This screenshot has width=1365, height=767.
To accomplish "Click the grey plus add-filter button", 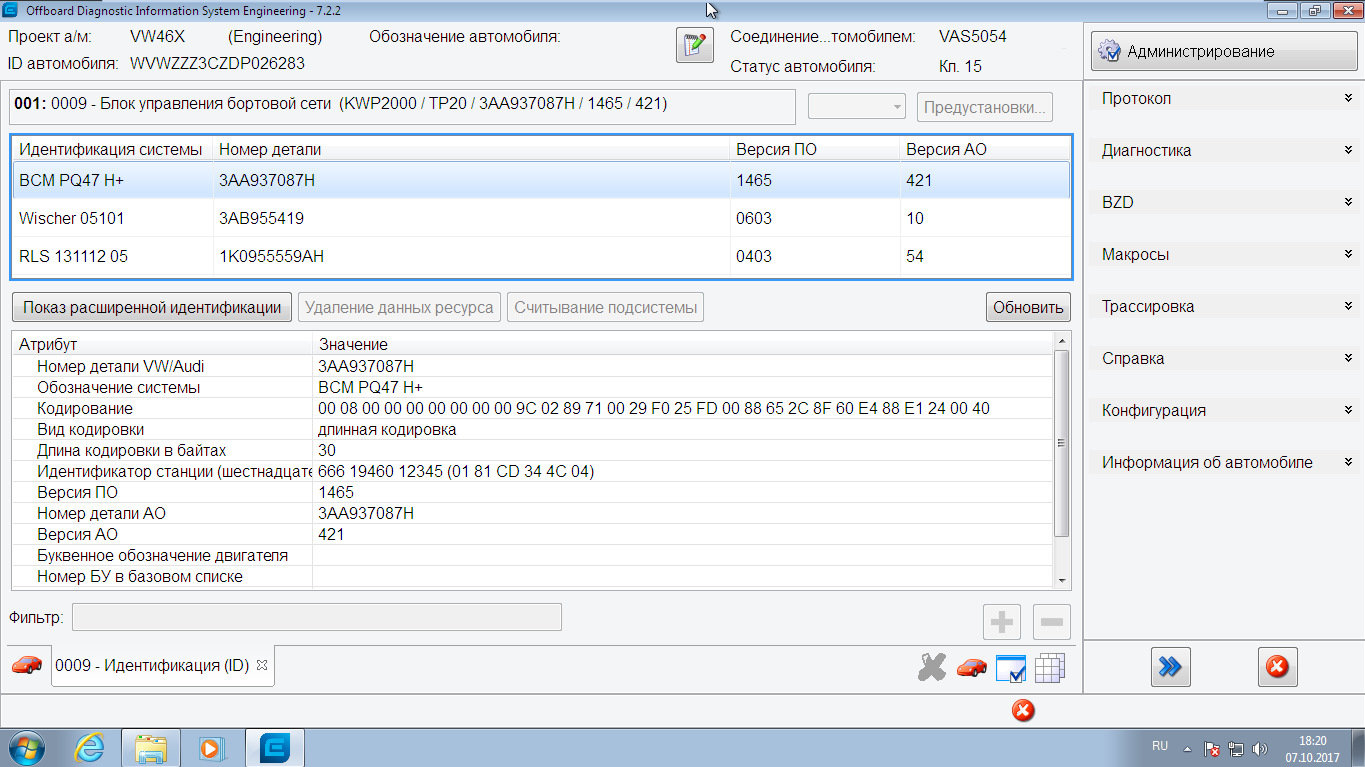I will 1001,622.
